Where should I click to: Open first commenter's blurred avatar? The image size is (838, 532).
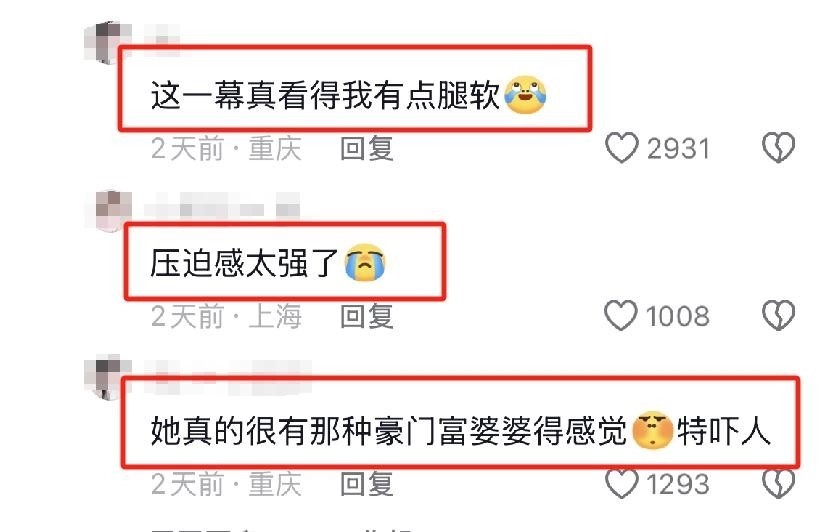(x=105, y=43)
